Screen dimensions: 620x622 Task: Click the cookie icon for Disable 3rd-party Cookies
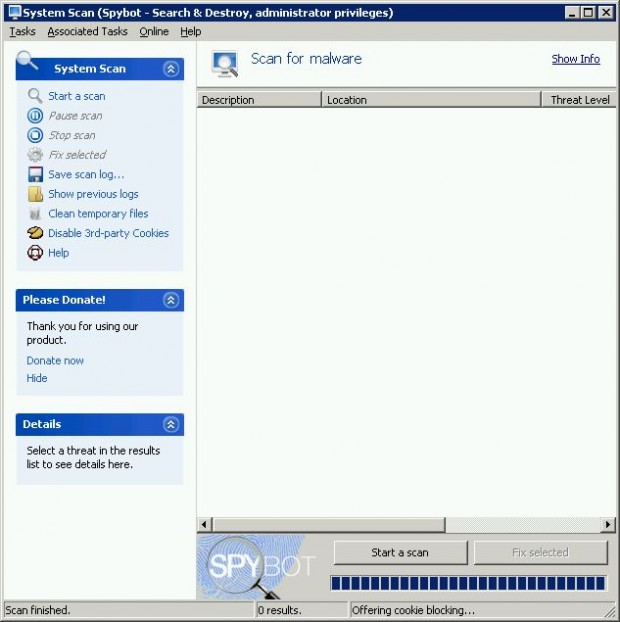pos(35,233)
